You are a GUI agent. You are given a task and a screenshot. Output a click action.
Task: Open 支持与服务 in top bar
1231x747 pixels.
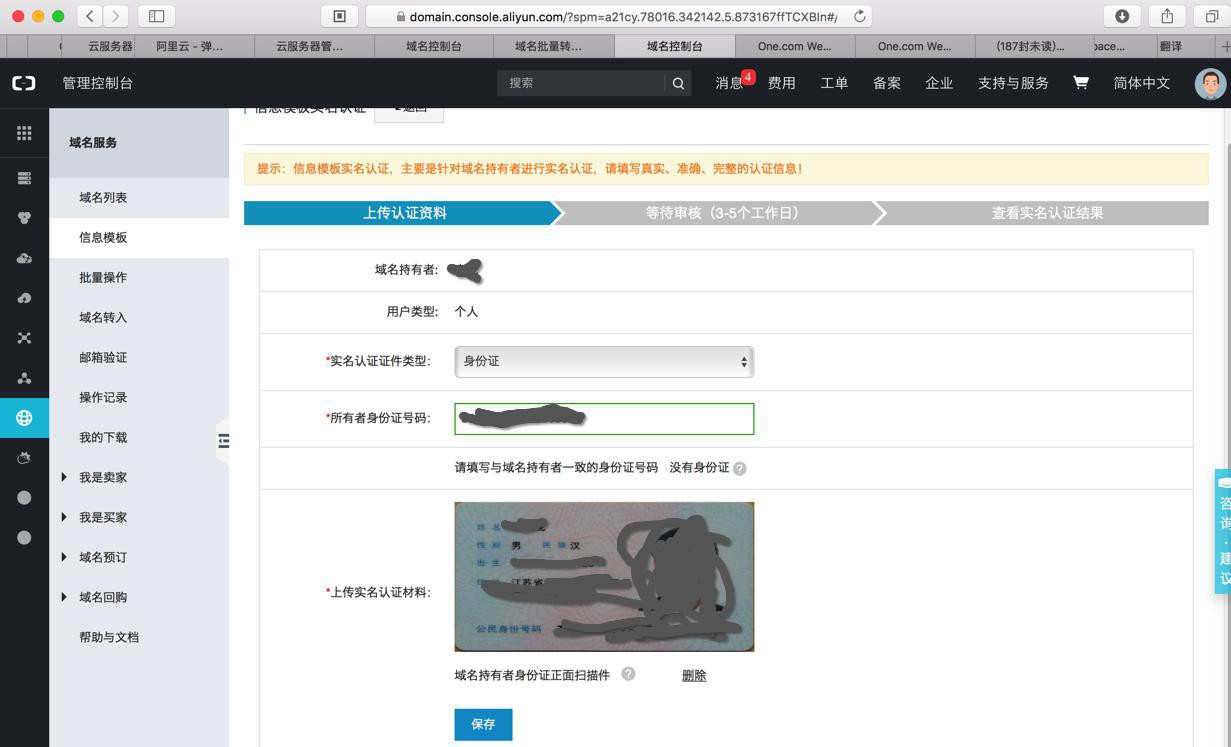[x=1013, y=83]
